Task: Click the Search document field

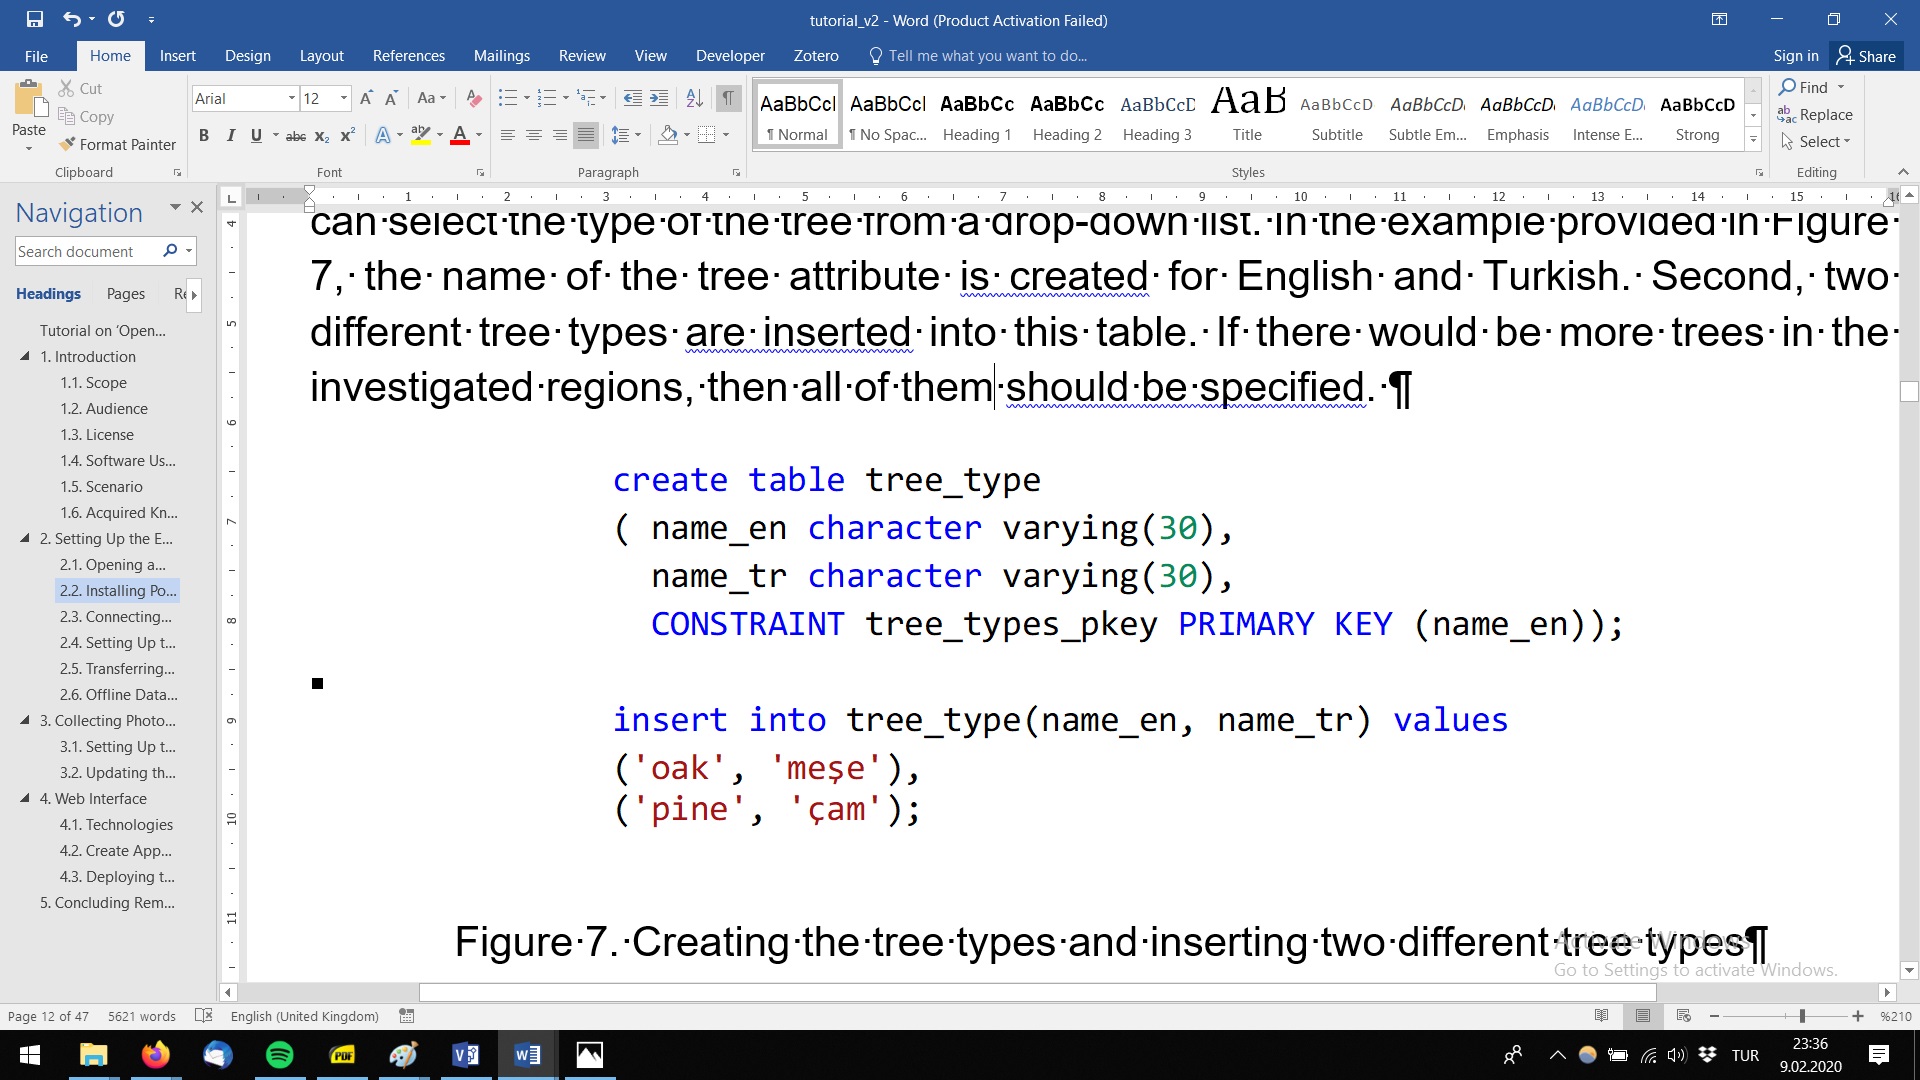Action: click(86, 251)
